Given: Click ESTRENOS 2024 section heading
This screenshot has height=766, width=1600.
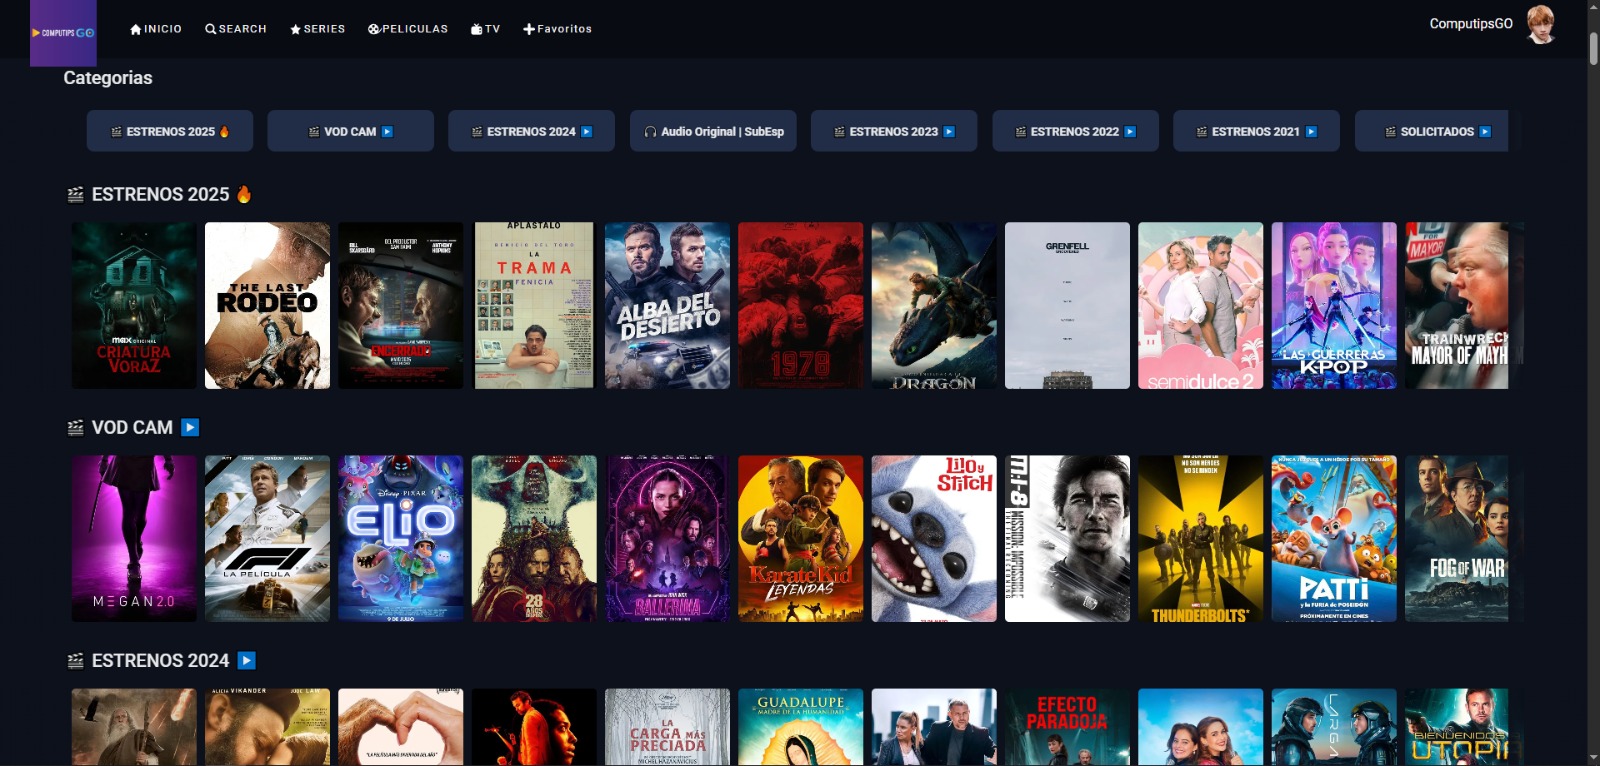Looking at the screenshot, I should coord(160,660).
